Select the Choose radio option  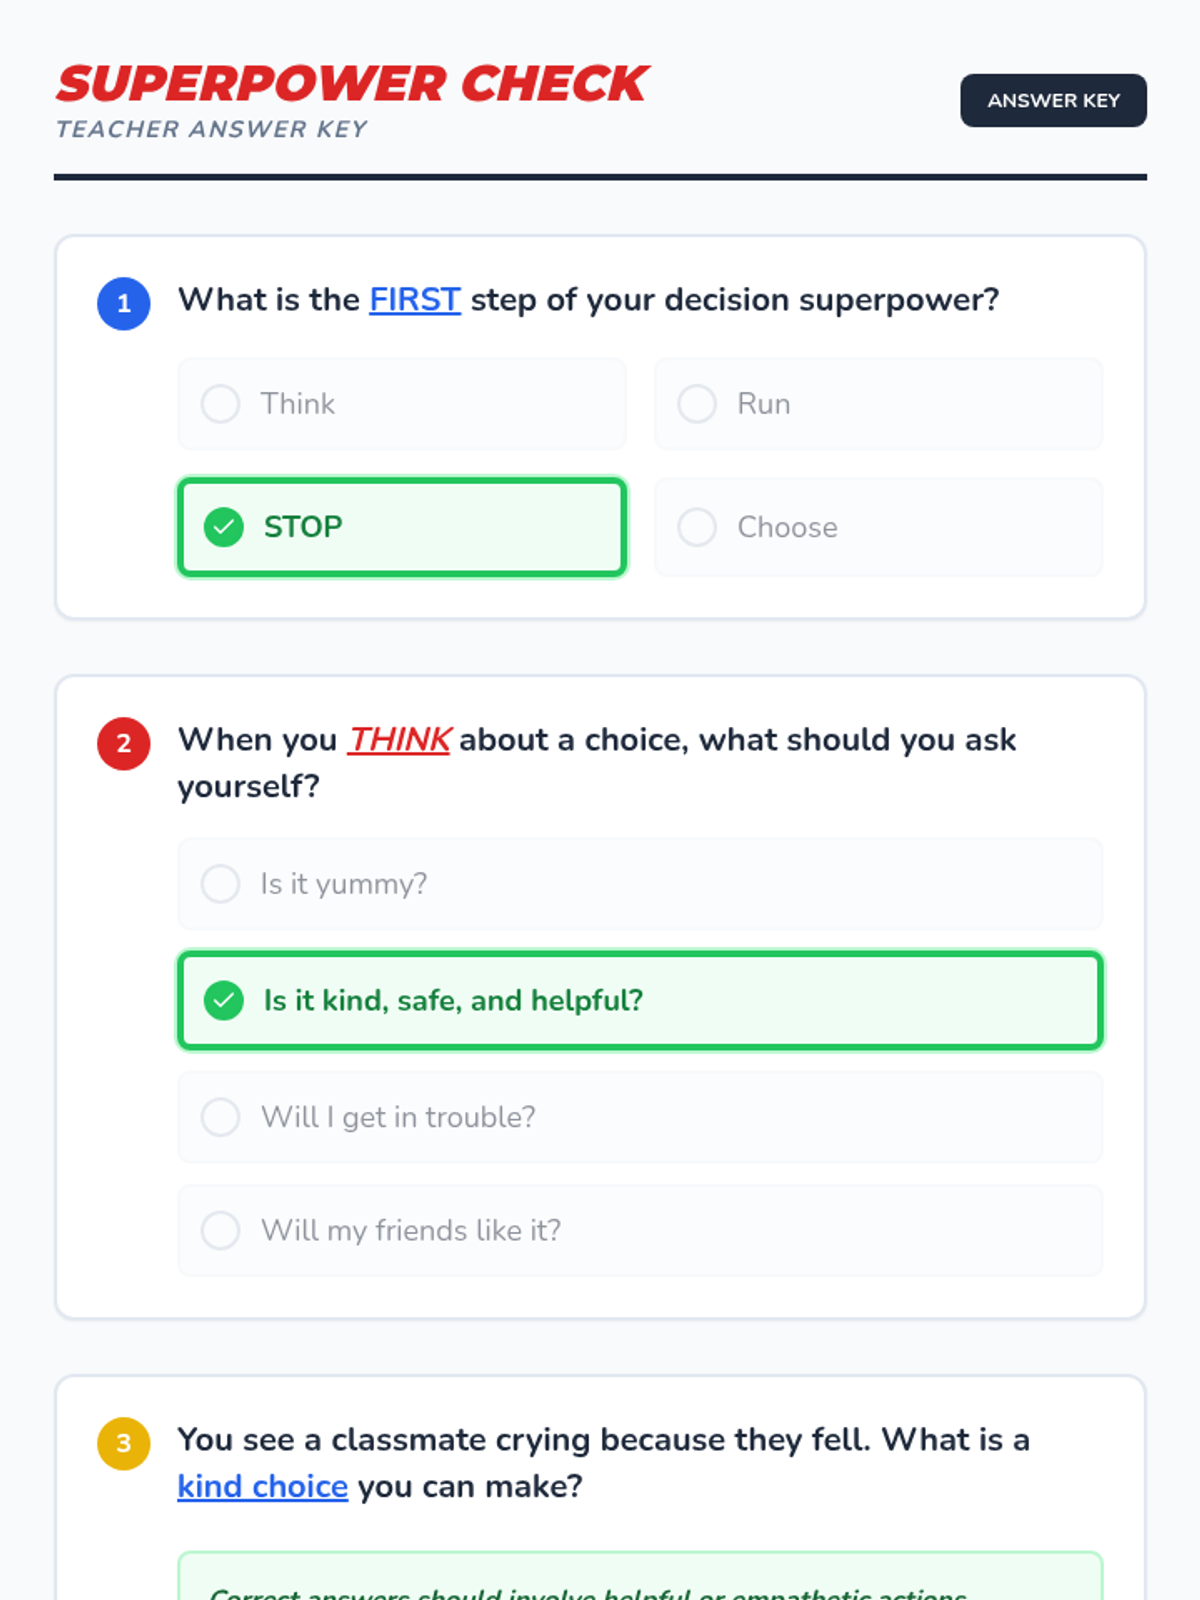(x=697, y=527)
